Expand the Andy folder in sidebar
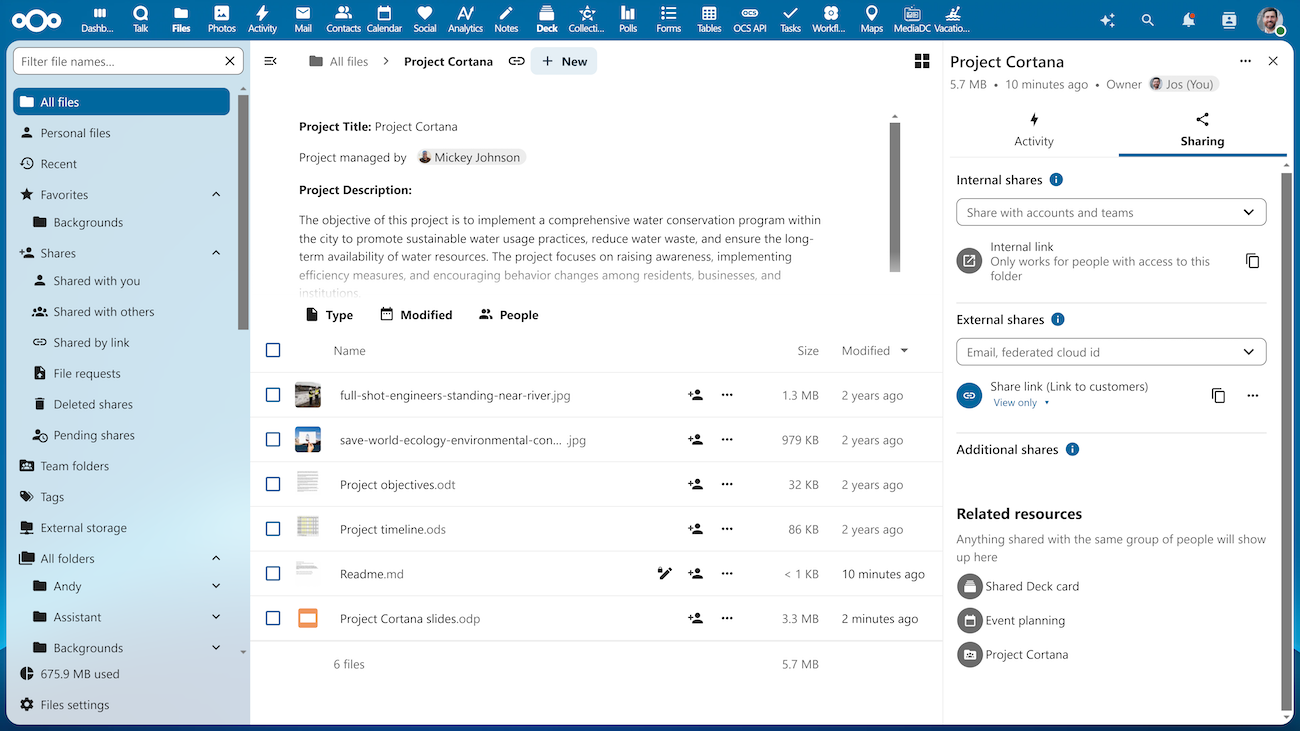Image resolution: width=1300 pixels, height=731 pixels. (x=216, y=586)
